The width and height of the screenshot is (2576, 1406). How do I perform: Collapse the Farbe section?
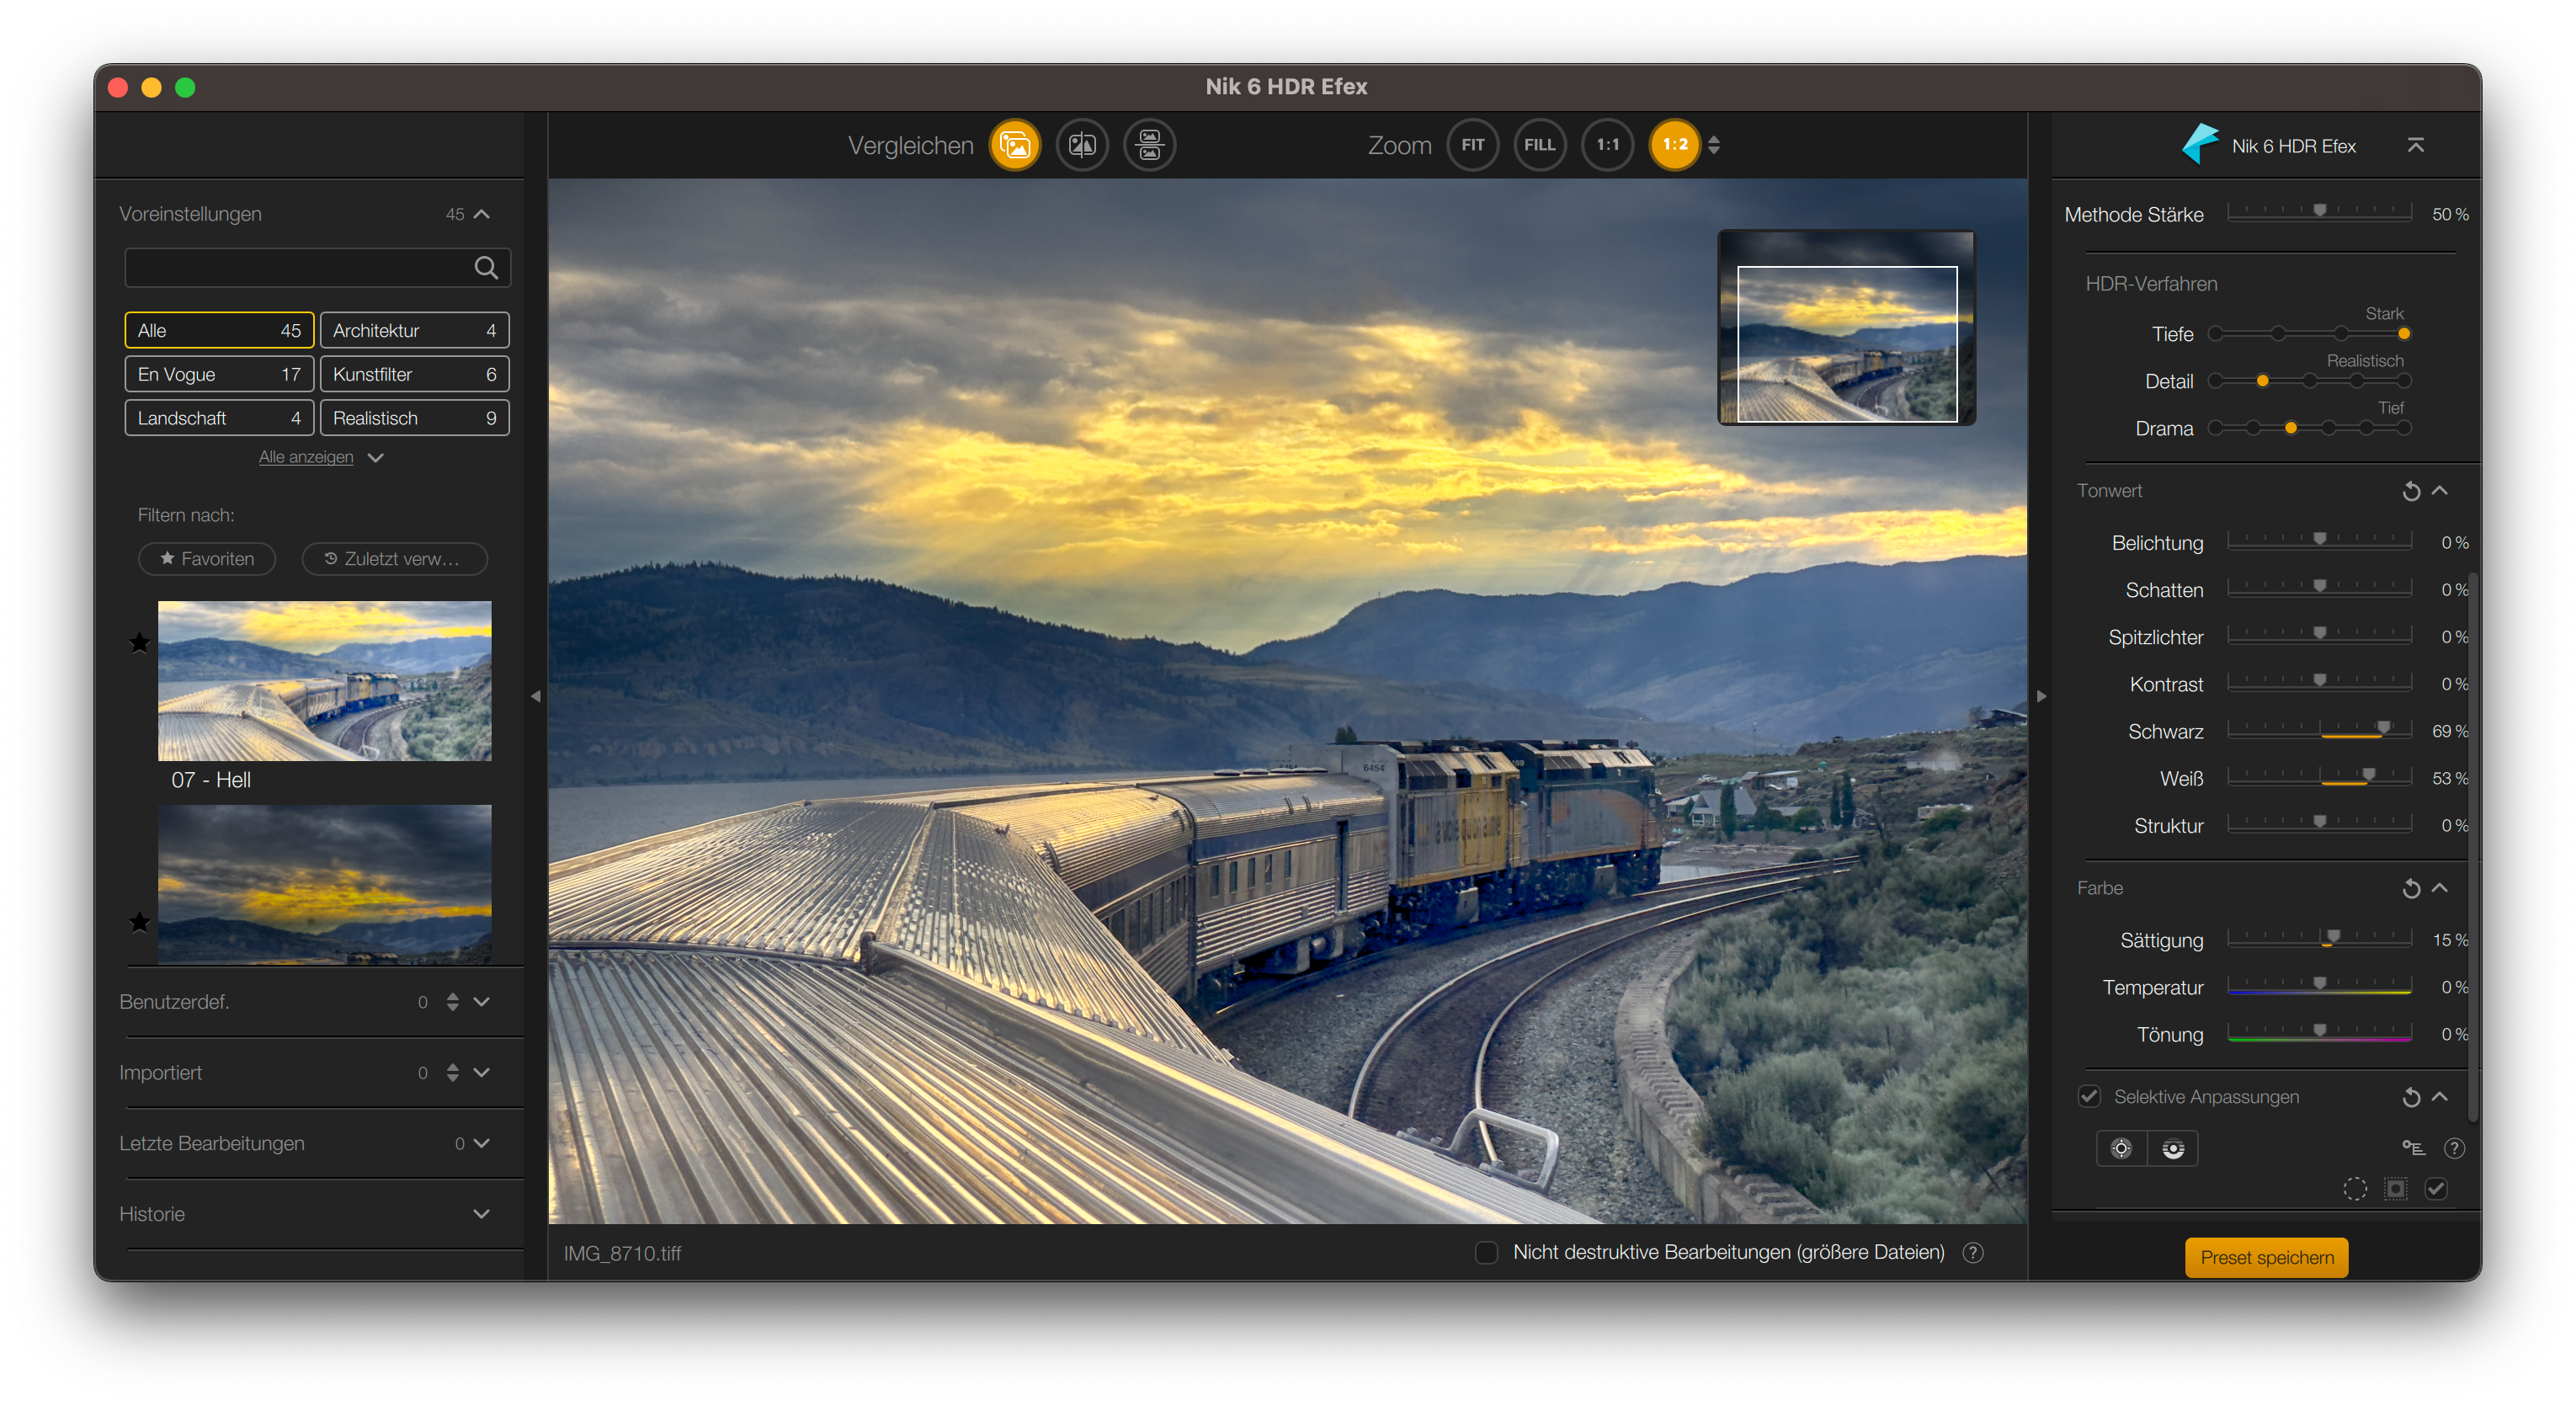pos(2440,888)
